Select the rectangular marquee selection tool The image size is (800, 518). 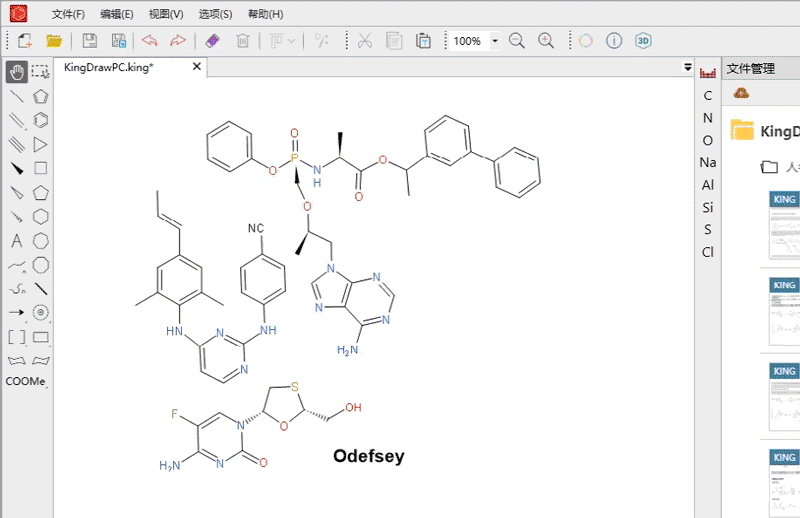[x=40, y=72]
